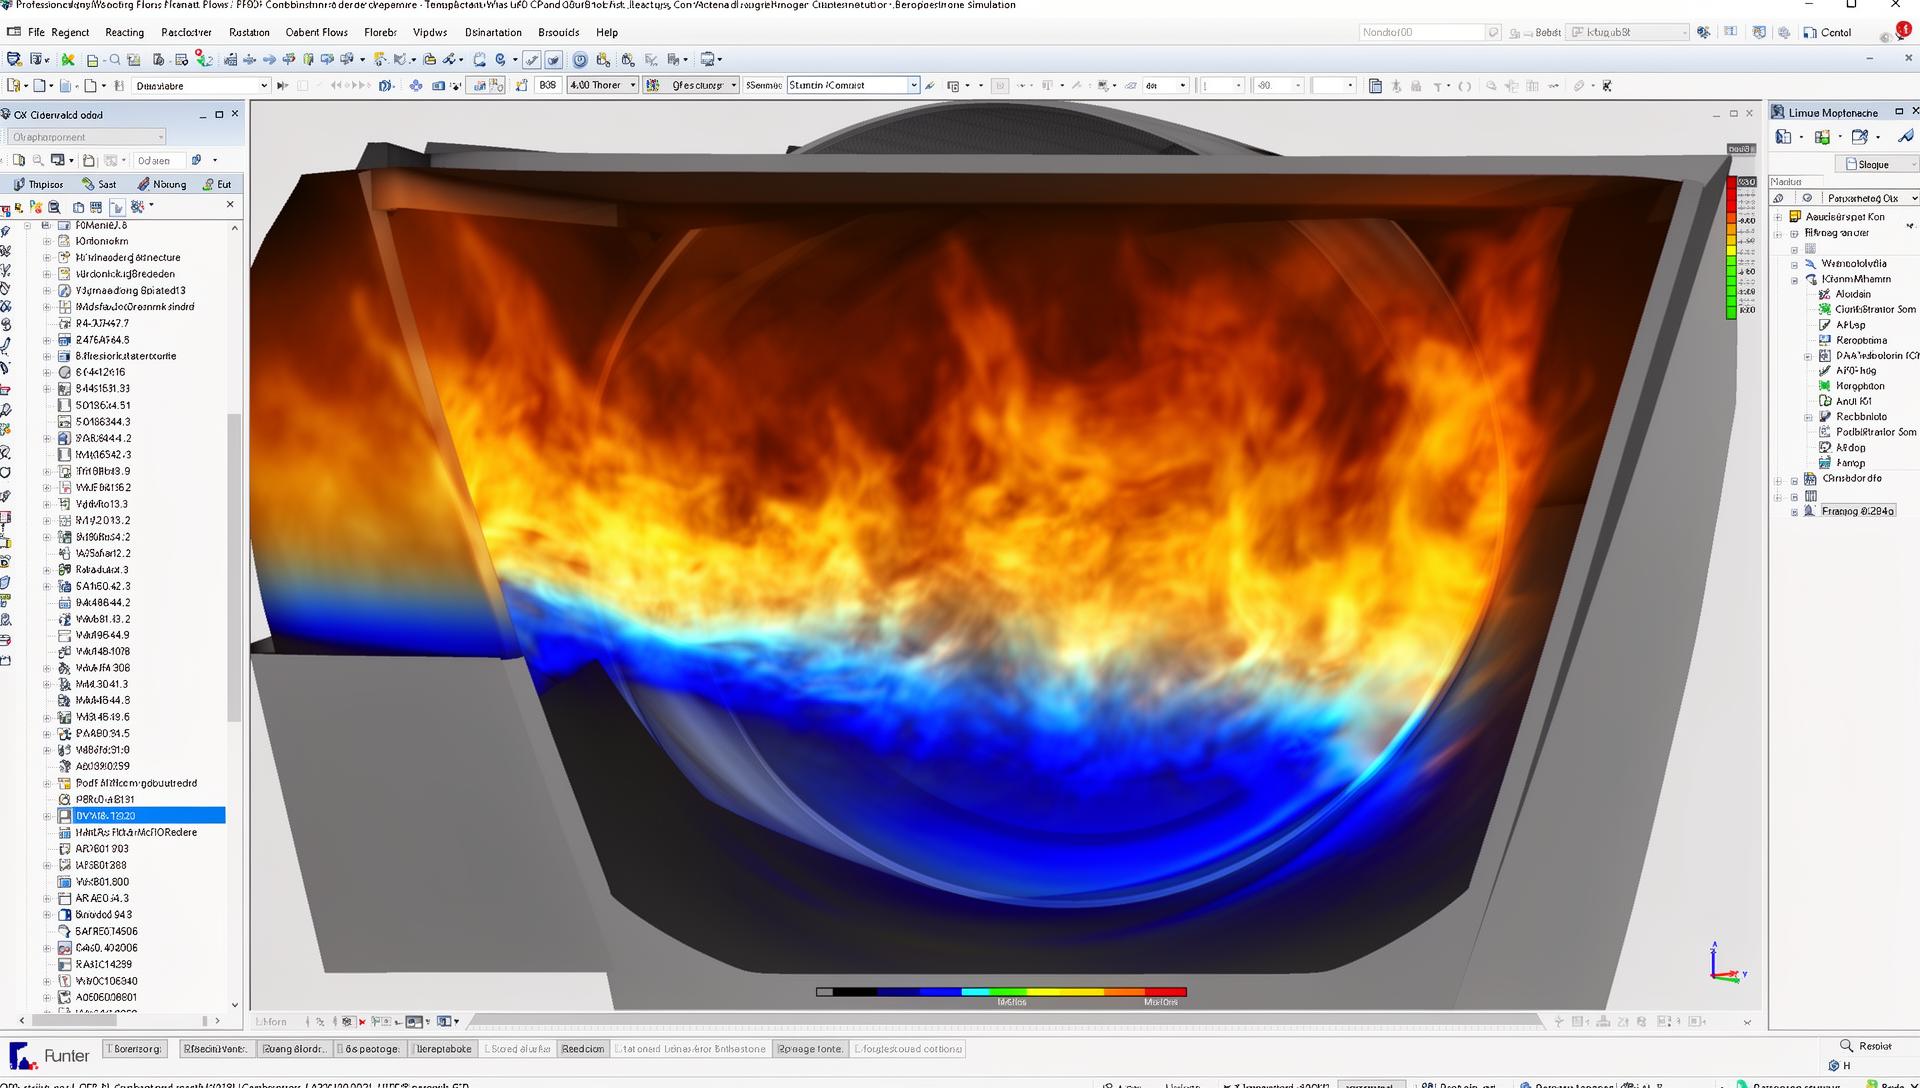
Task: Open the Olrapharporrent dropdown
Action: 86,137
